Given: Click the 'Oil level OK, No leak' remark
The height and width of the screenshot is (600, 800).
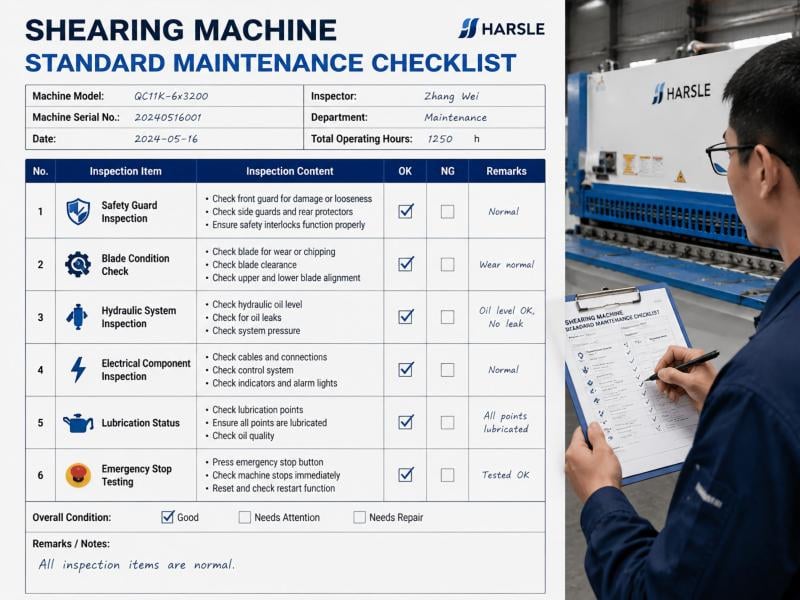Looking at the screenshot, I should [506, 317].
